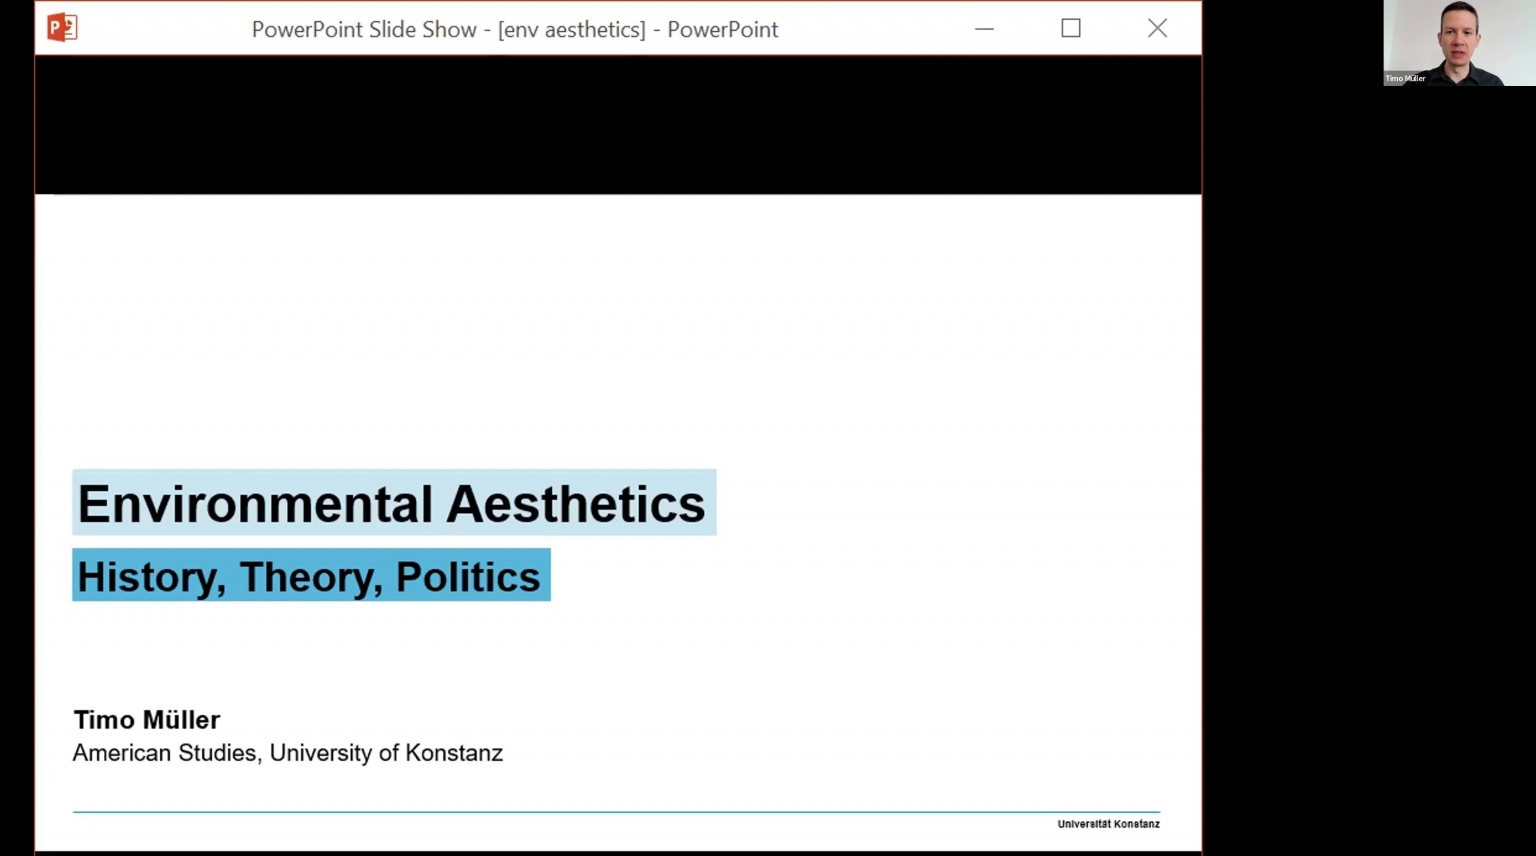Click the blank white area above the slide title
The height and width of the screenshot is (856, 1536).
(618, 330)
